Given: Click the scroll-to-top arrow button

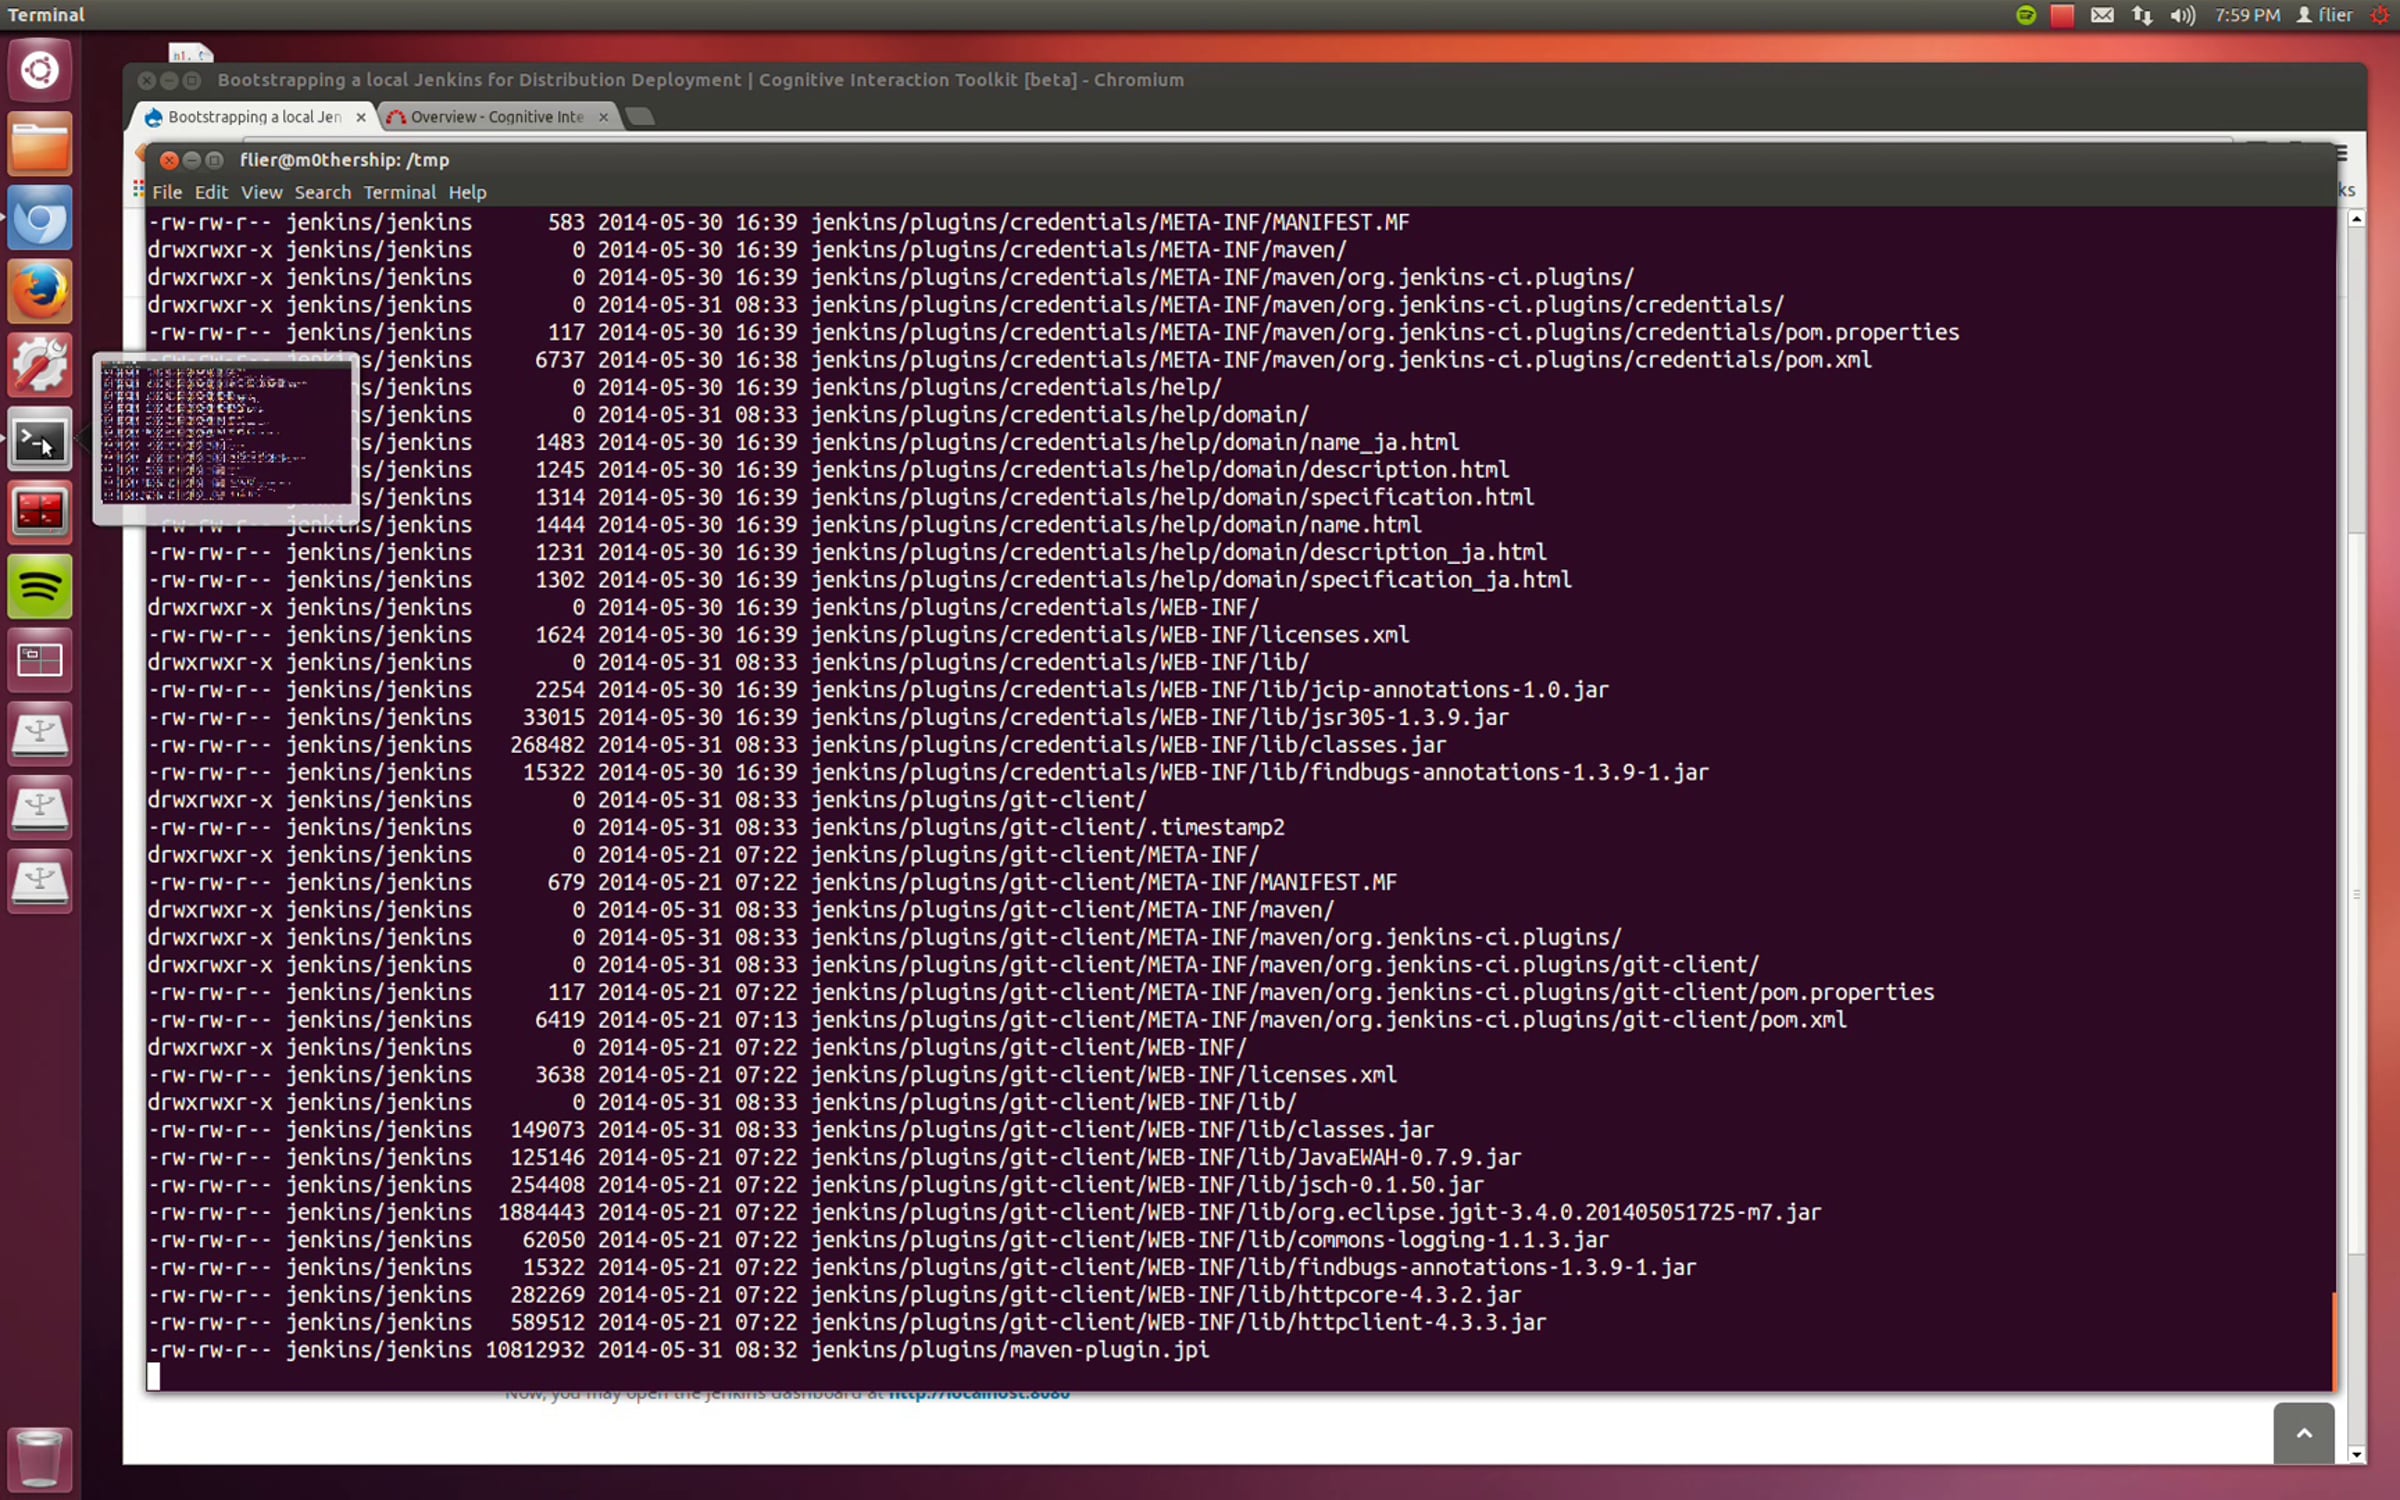Looking at the screenshot, I should coord(2303,1433).
